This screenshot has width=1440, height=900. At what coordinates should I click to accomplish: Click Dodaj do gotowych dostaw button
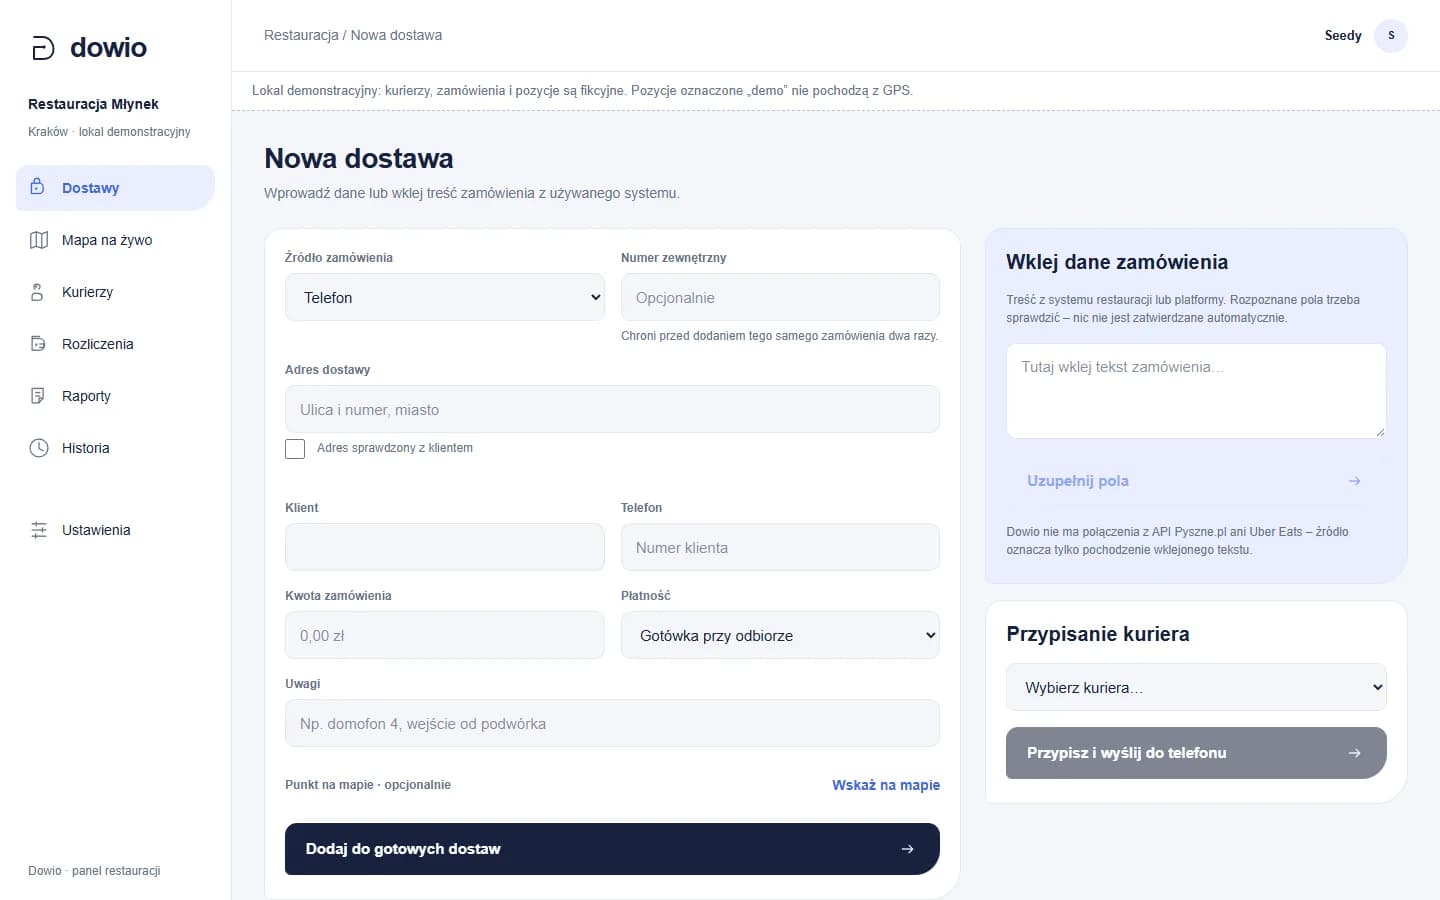click(x=612, y=849)
